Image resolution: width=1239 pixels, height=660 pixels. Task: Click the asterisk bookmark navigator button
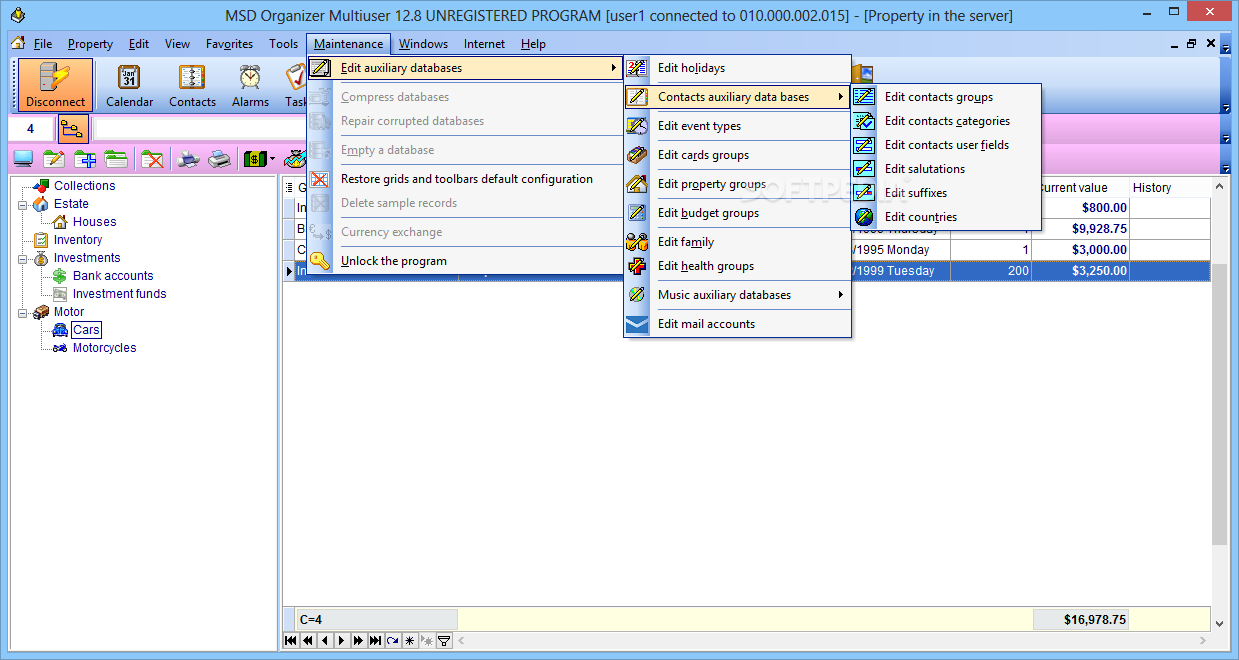coord(410,640)
